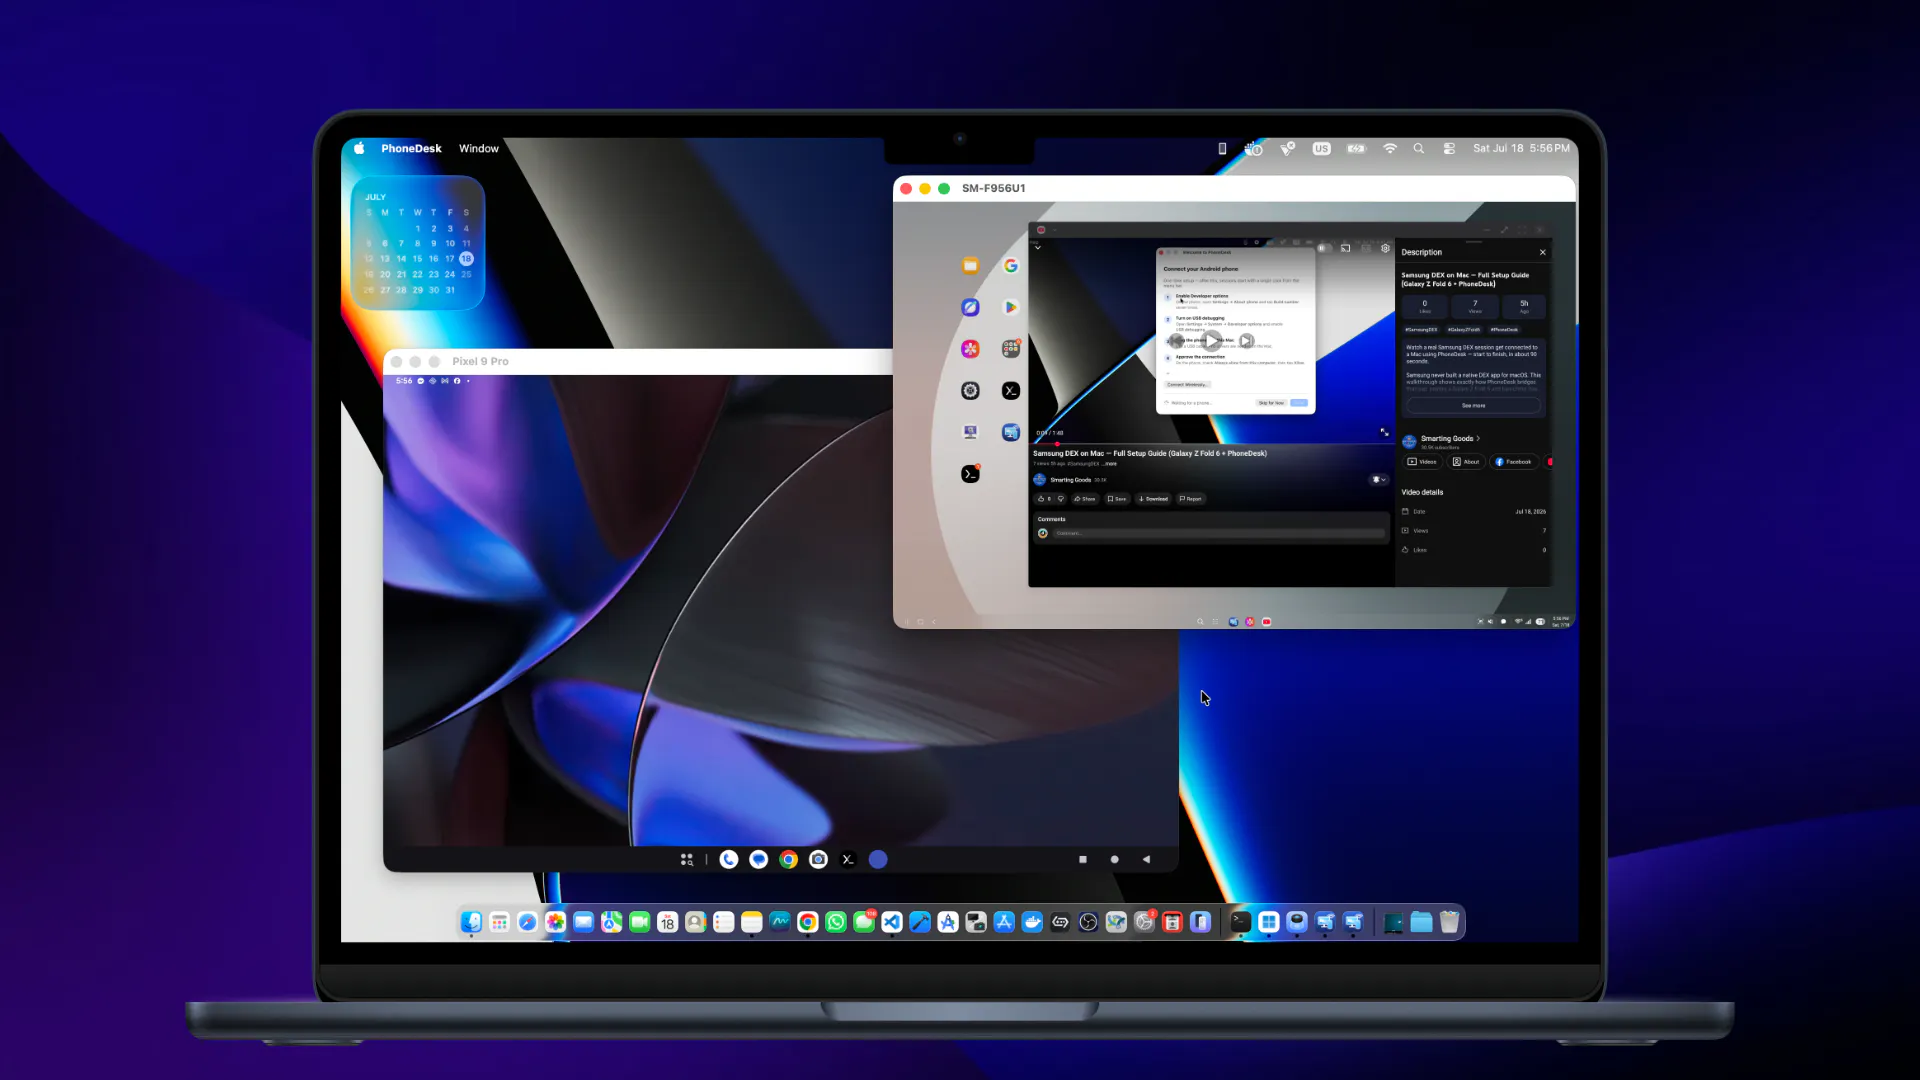Click the video player settings gear

click(x=1385, y=248)
